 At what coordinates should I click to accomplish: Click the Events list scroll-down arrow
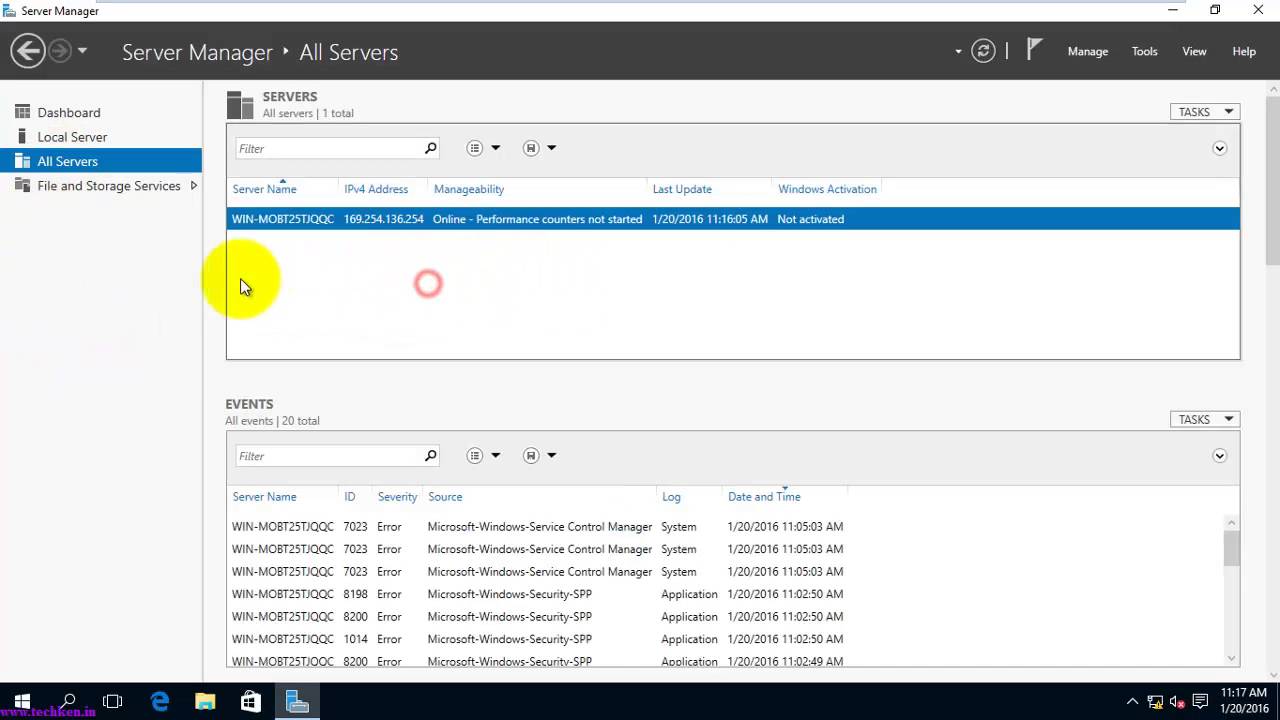[1231, 658]
